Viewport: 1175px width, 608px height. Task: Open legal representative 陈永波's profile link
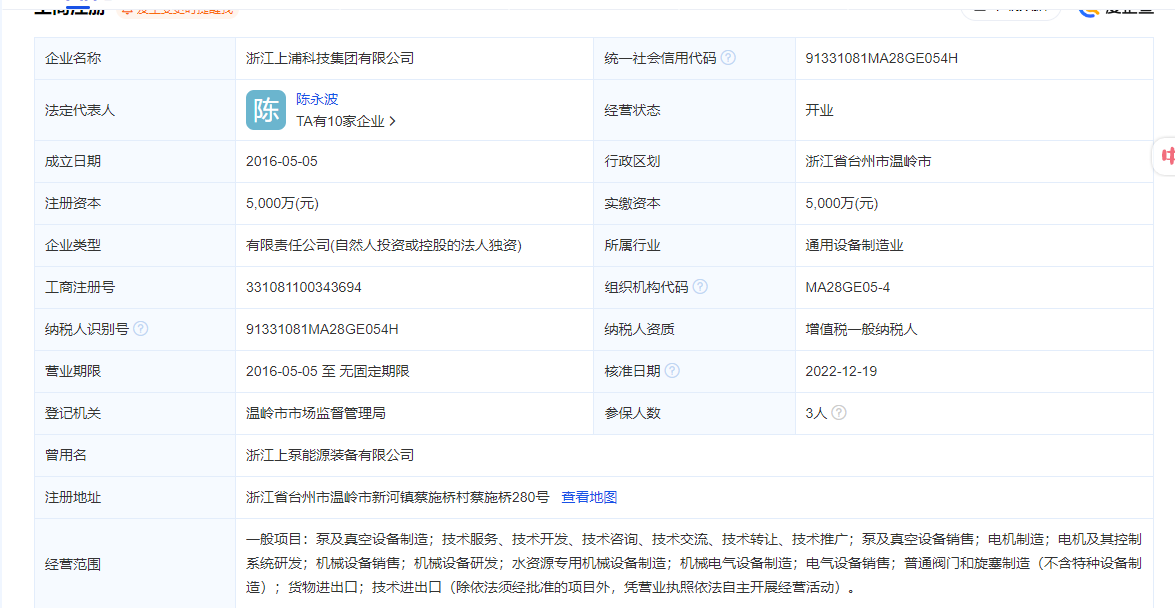[x=317, y=99]
